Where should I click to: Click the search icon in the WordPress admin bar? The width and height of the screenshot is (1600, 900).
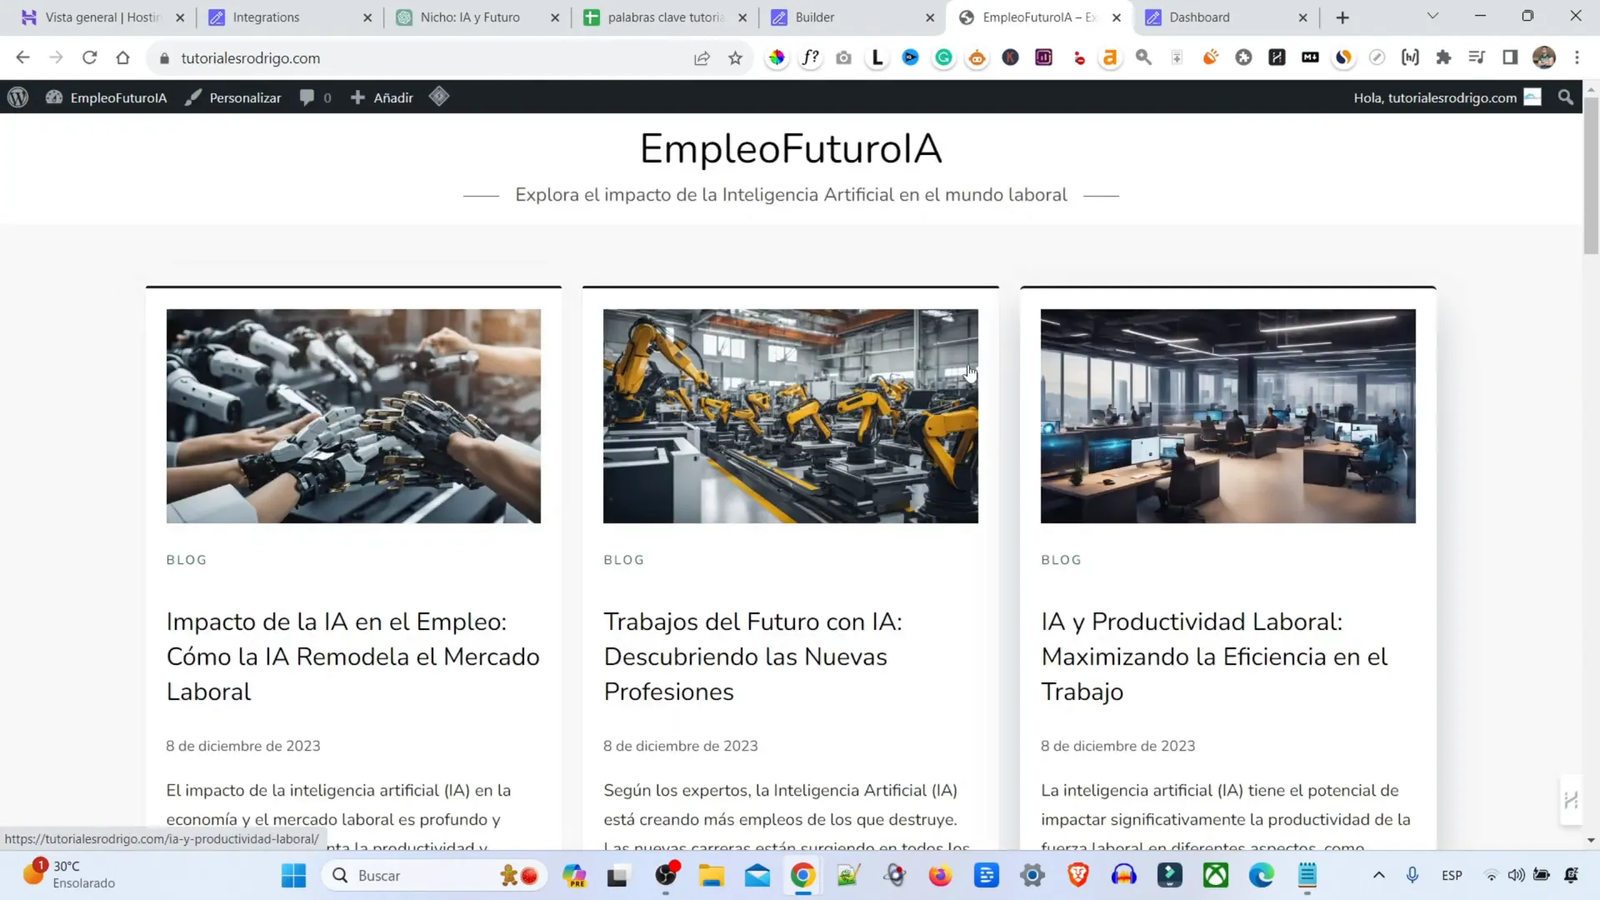tap(1565, 97)
